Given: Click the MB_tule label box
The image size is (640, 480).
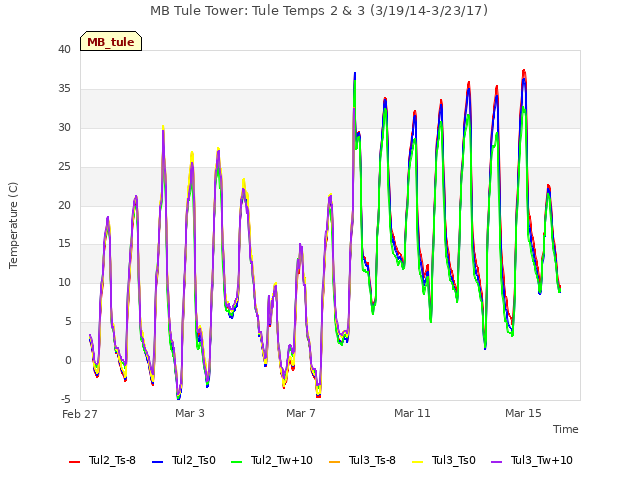Looking at the screenshot, I should [111, 41].
